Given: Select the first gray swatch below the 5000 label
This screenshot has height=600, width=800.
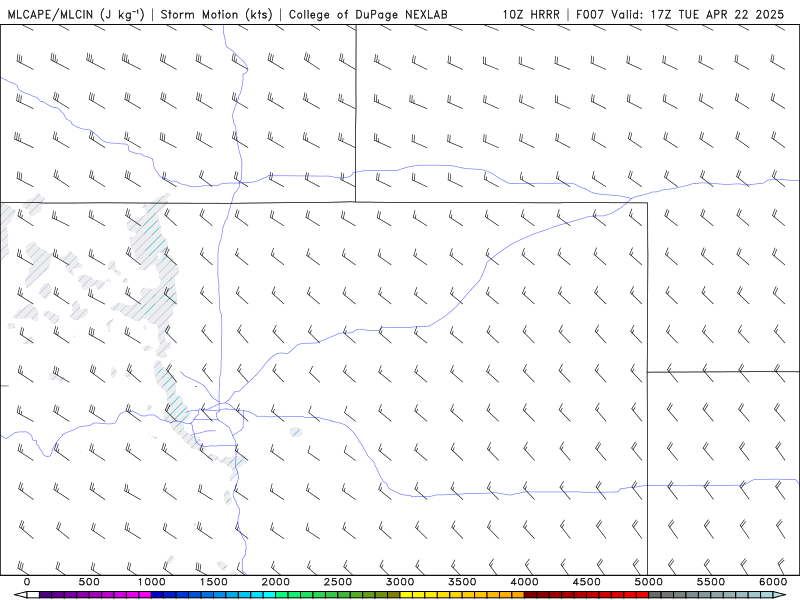Looking at the screenshot, I should click(x=655, y=595).
